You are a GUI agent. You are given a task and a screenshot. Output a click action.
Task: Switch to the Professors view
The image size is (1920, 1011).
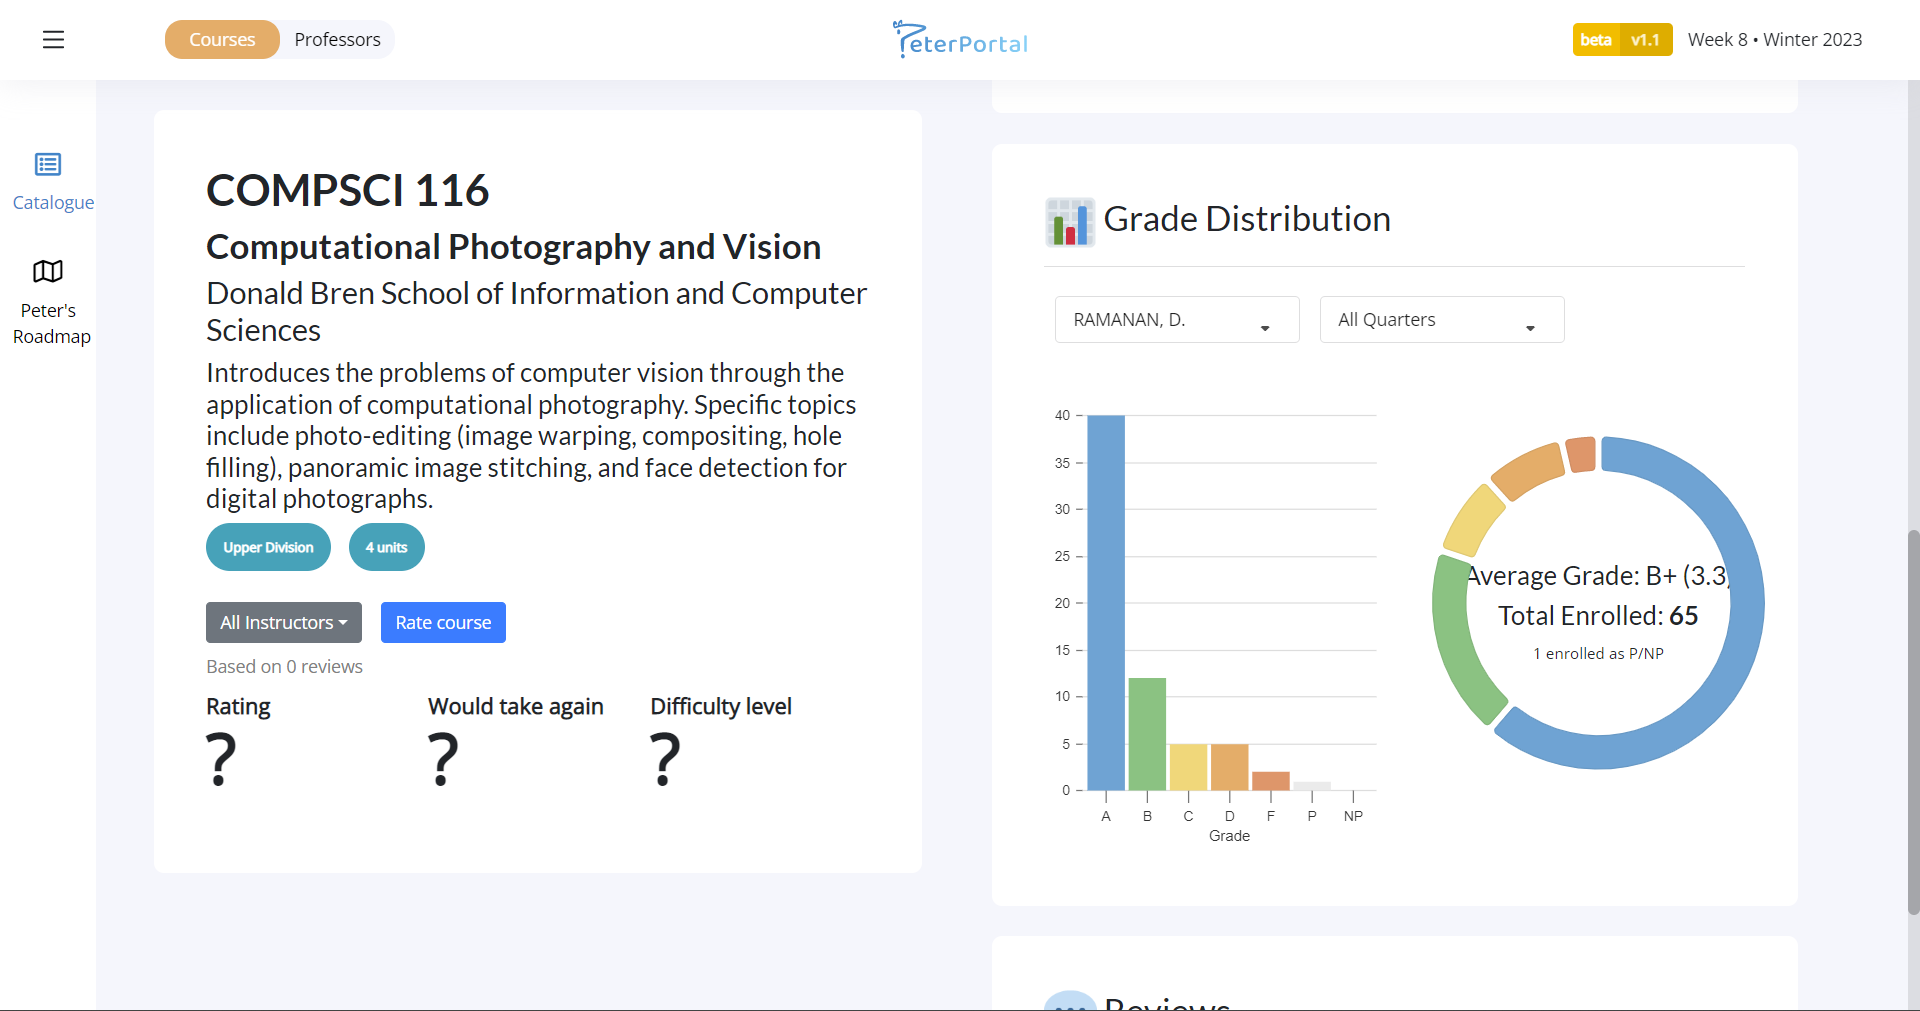click(337, 39)
